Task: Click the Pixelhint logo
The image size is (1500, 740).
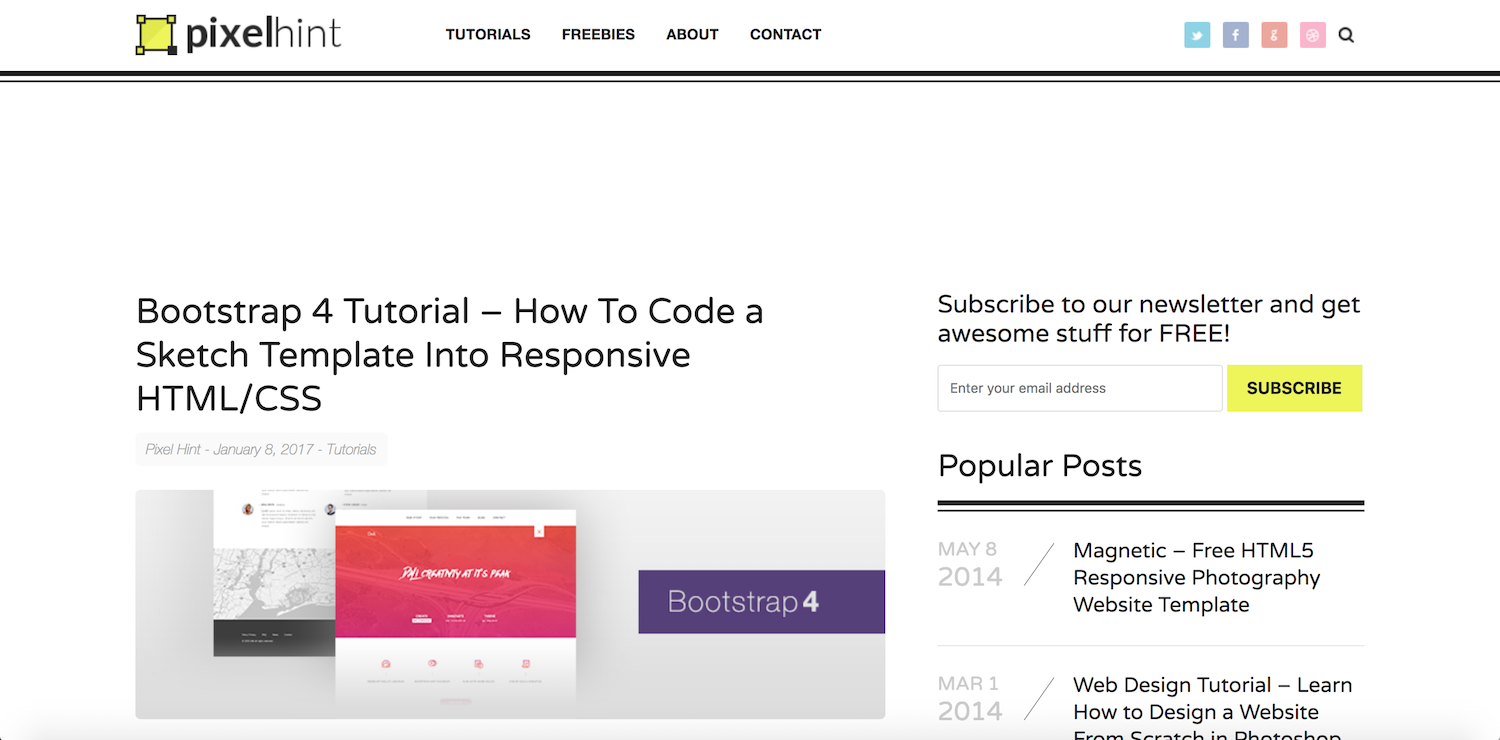Action: pos(238,34)
